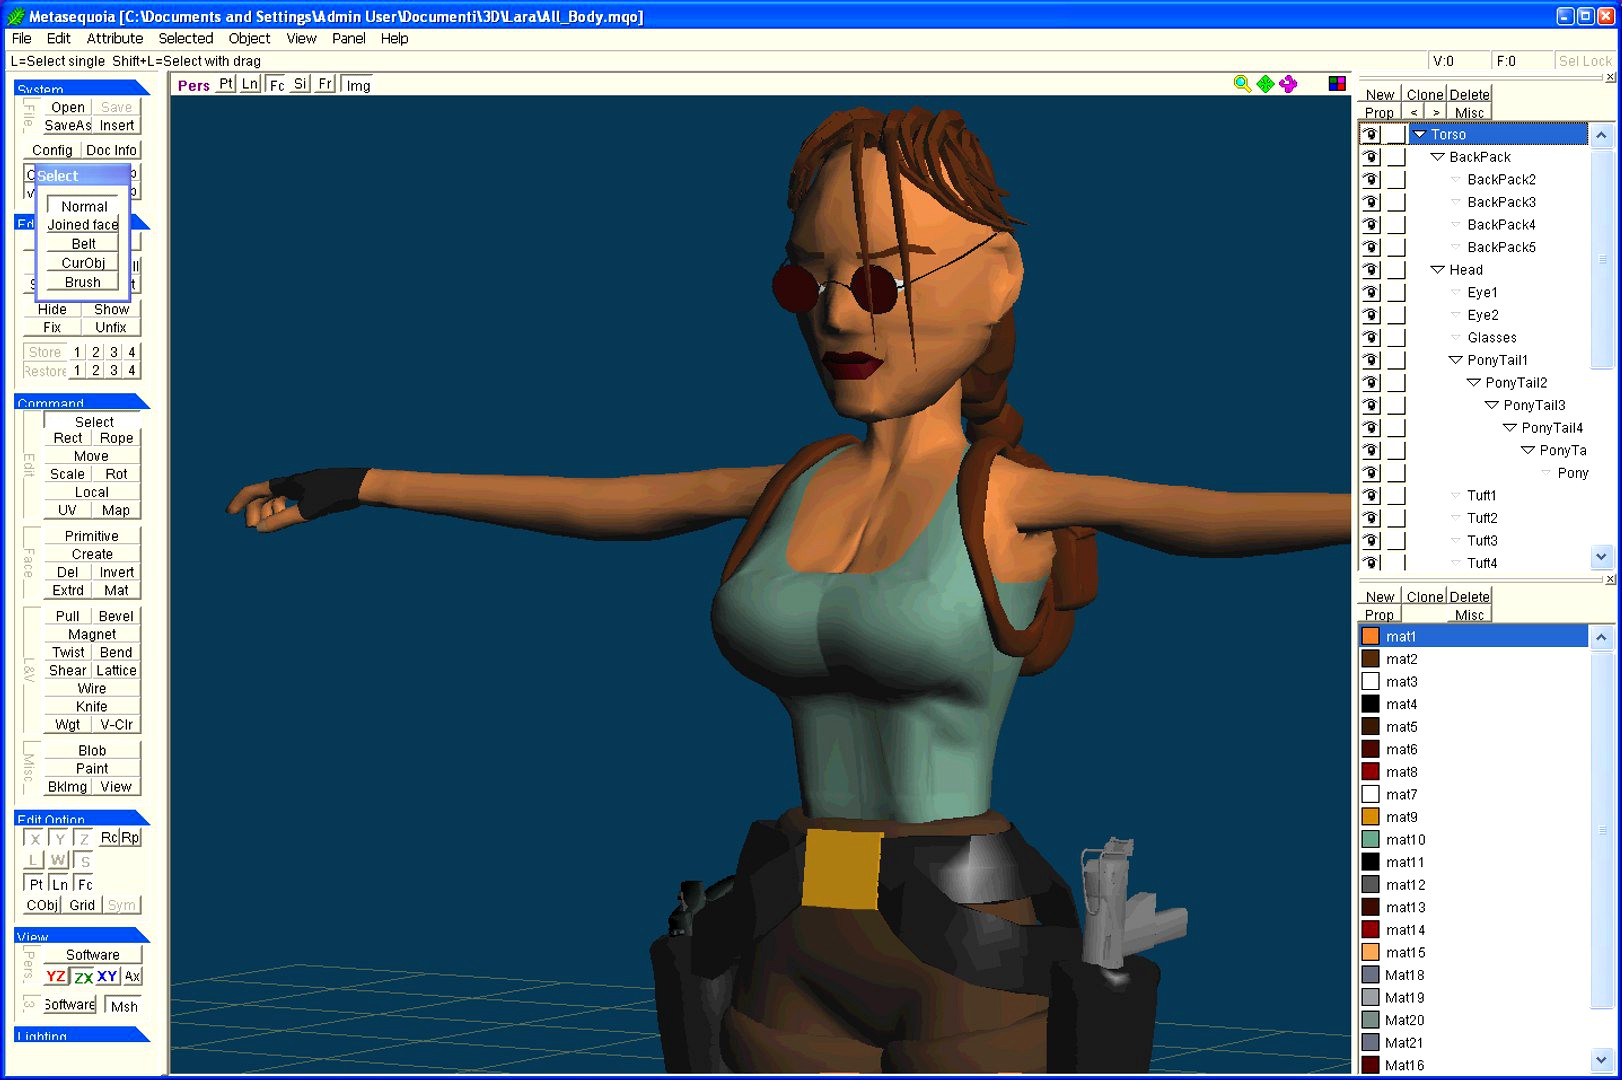Image resolution: width=1622 pixels, height=1080 pixels.
Task: Click the four-color view layout icon
Action: coord(1337,84)
